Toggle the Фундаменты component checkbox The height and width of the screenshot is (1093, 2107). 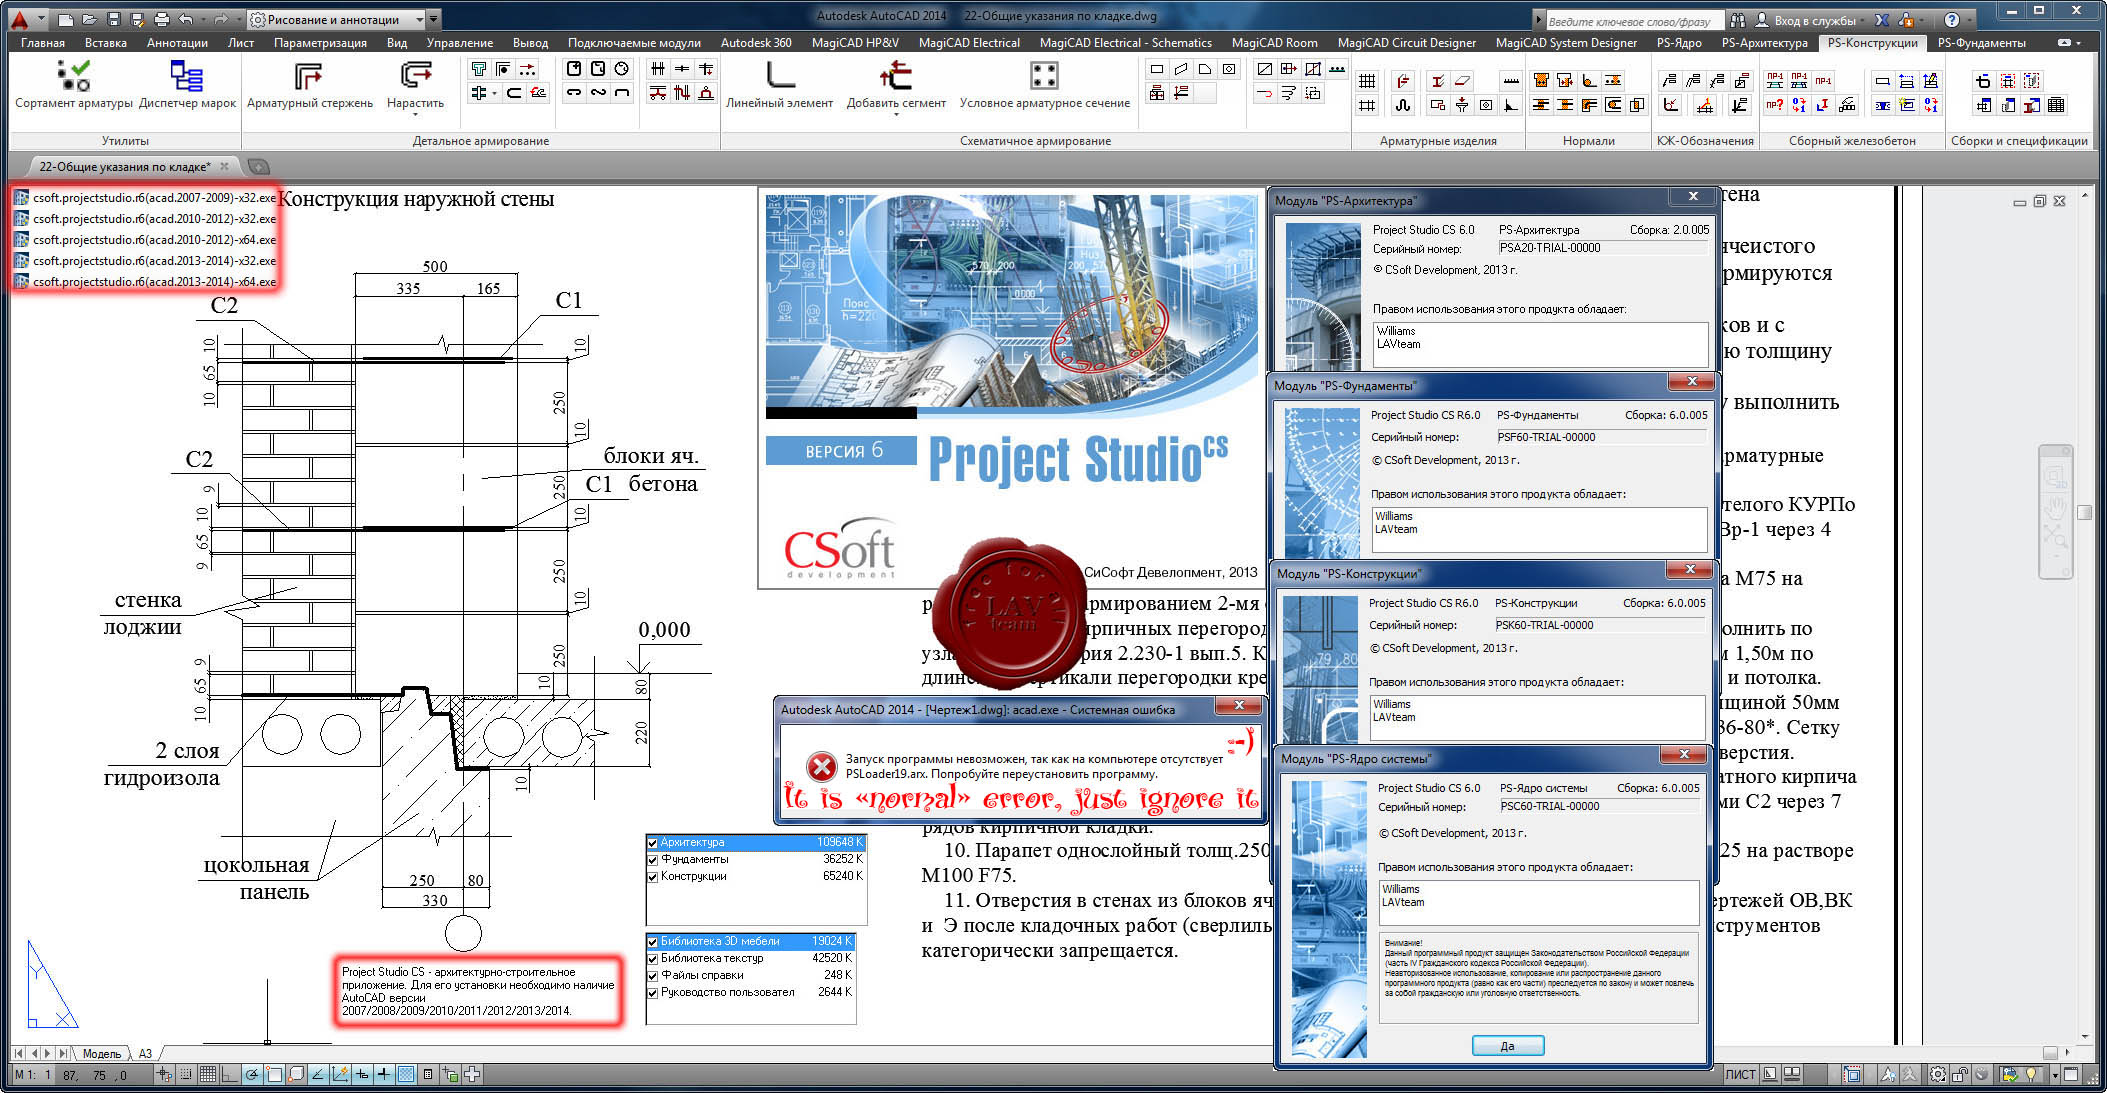pos(652,860)
